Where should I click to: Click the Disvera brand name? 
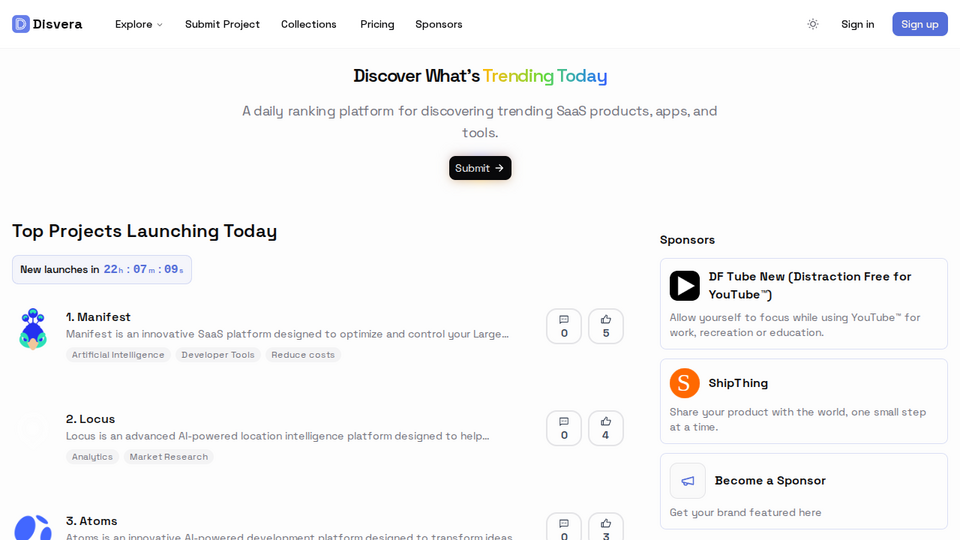58,24
